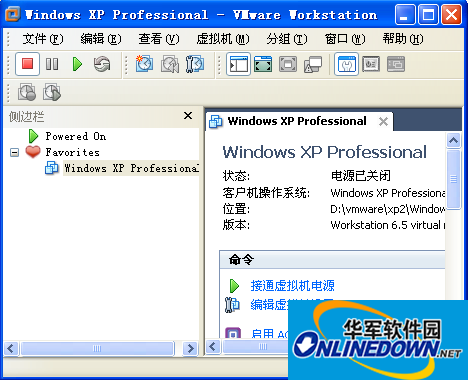Click the sidebar scroll right arrow
Image resolution: width=468 pixels, height=380 pixels.
point(190,348)
